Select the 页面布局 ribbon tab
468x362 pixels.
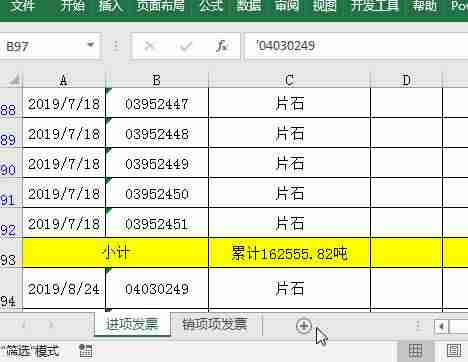click(x=160, y=6)
